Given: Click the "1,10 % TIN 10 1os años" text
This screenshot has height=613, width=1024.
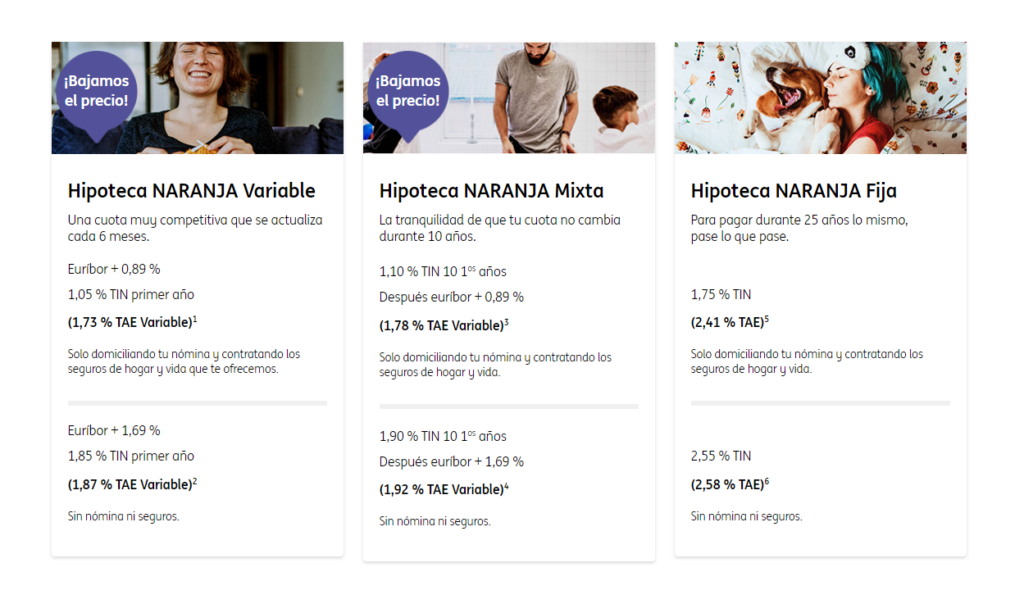Looking at the screenshot, I should click(x=442, y=272).
